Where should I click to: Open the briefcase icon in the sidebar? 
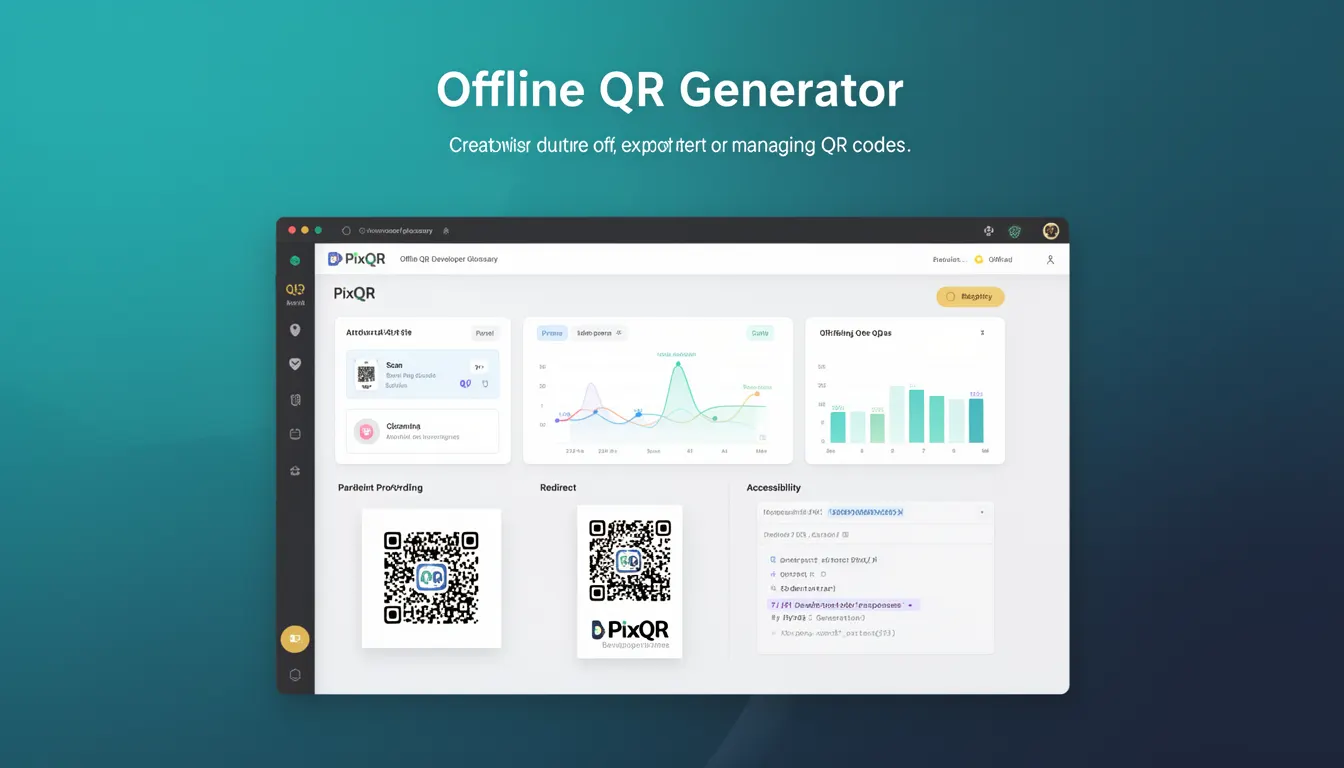pyautogui.click(x=295, y=470)
